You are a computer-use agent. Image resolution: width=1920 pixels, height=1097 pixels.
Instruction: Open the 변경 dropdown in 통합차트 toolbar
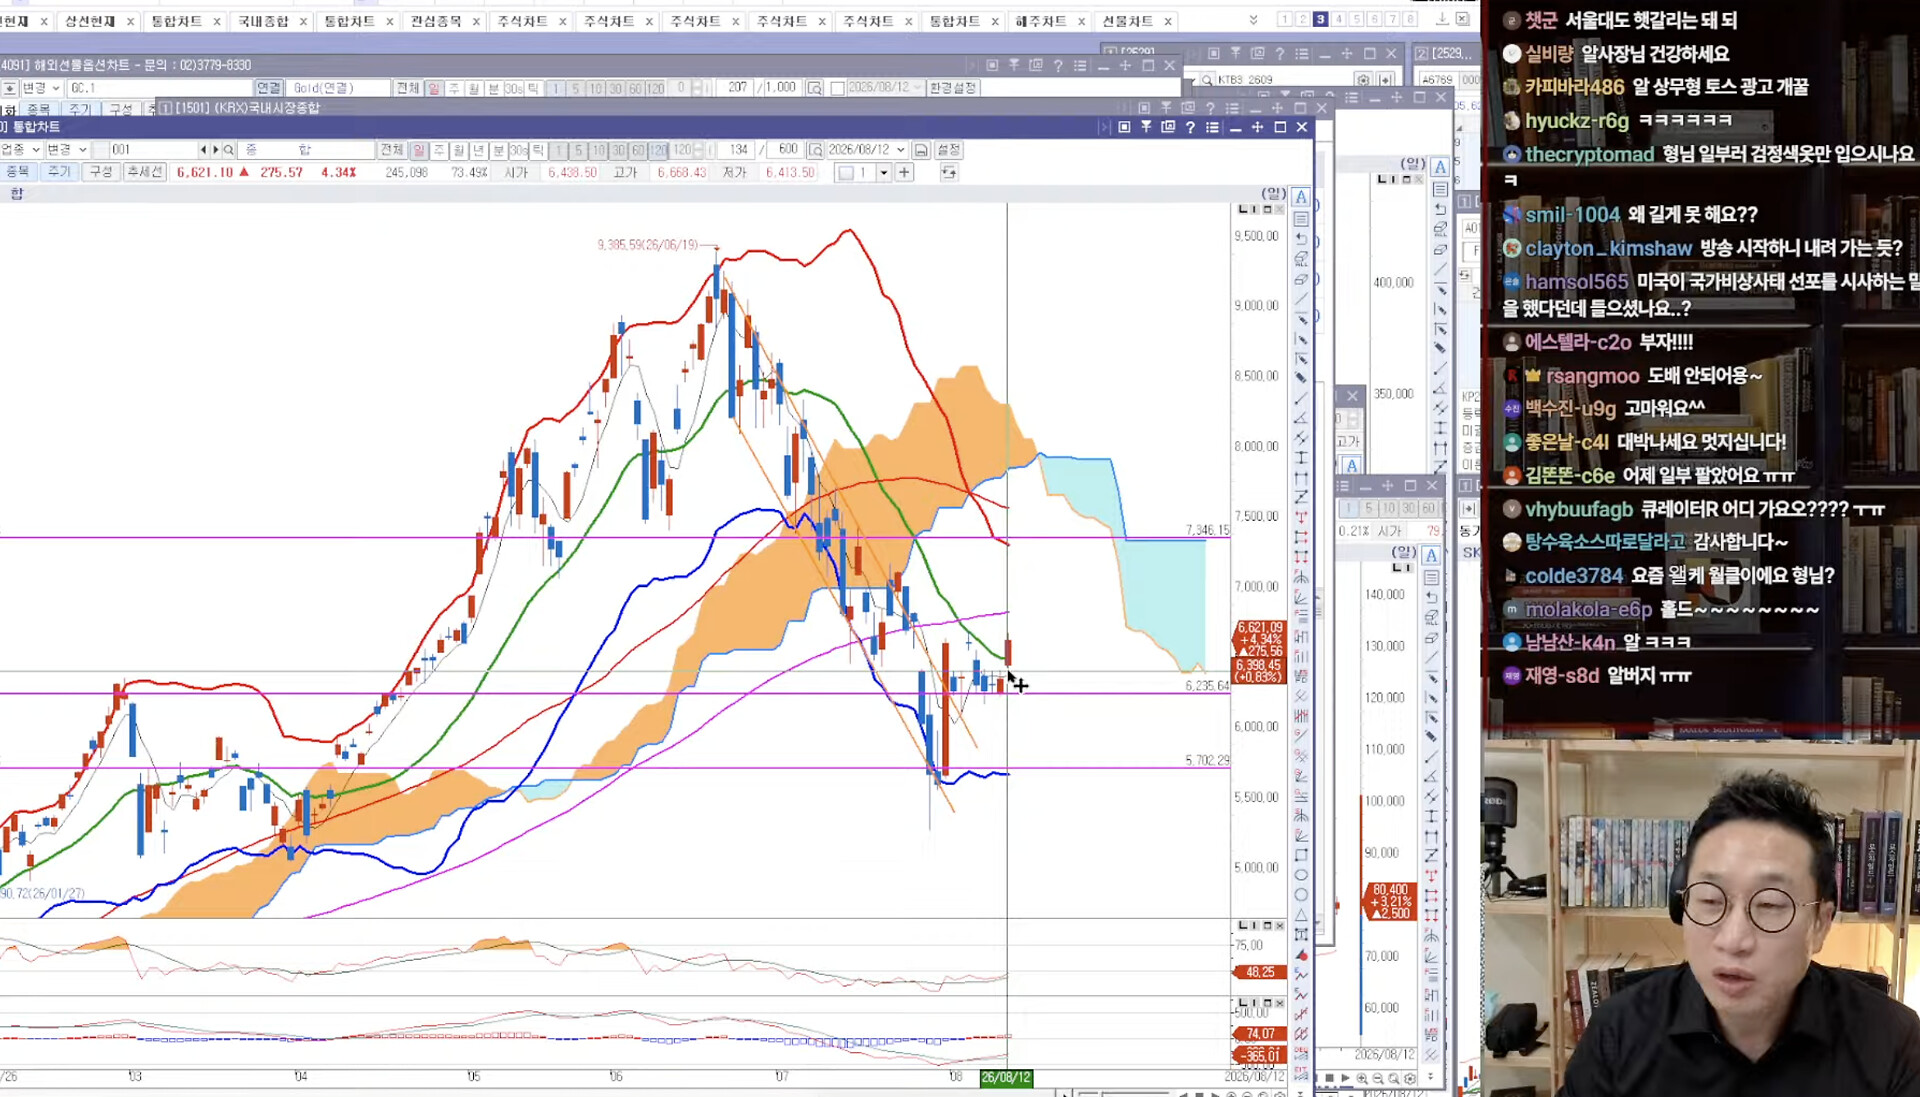pyautogui.click(x=68, y=150)
